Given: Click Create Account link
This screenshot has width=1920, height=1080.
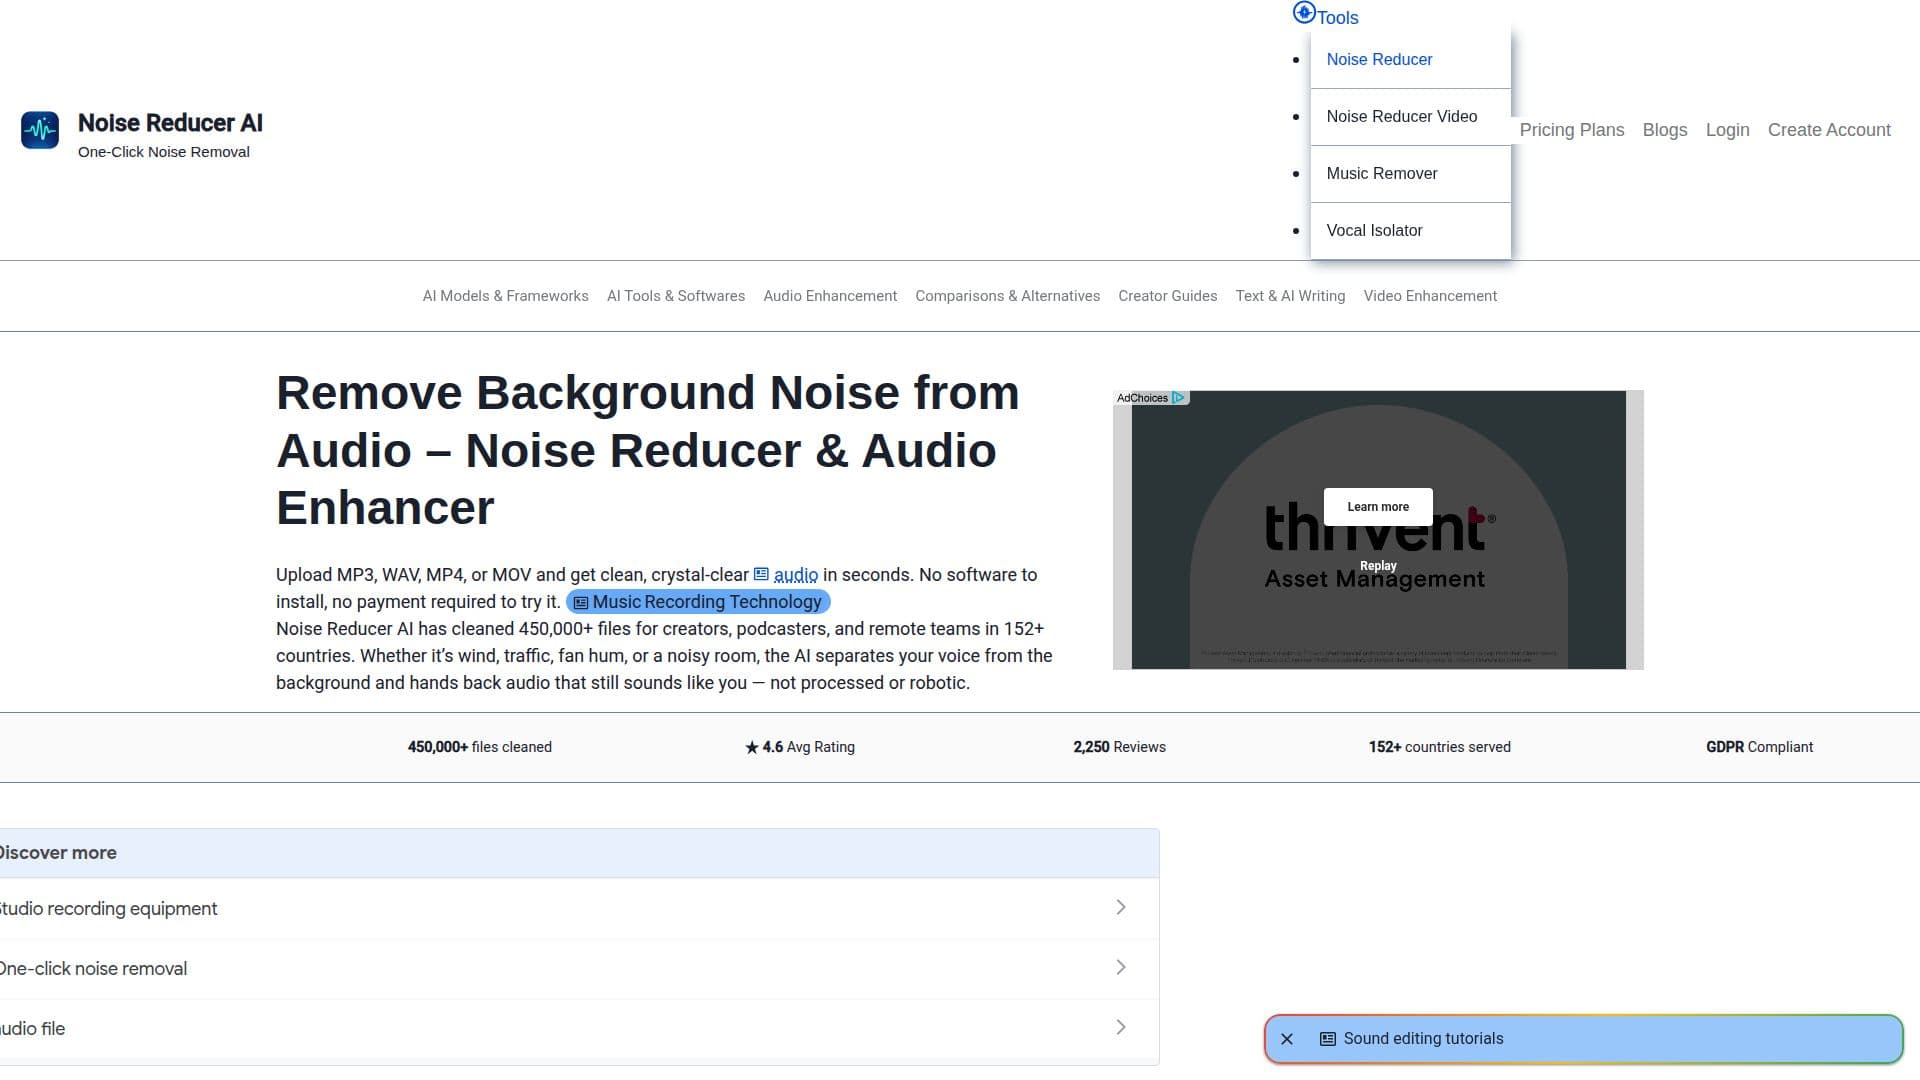Looking at the screenshot, I should coord(1829,130).
